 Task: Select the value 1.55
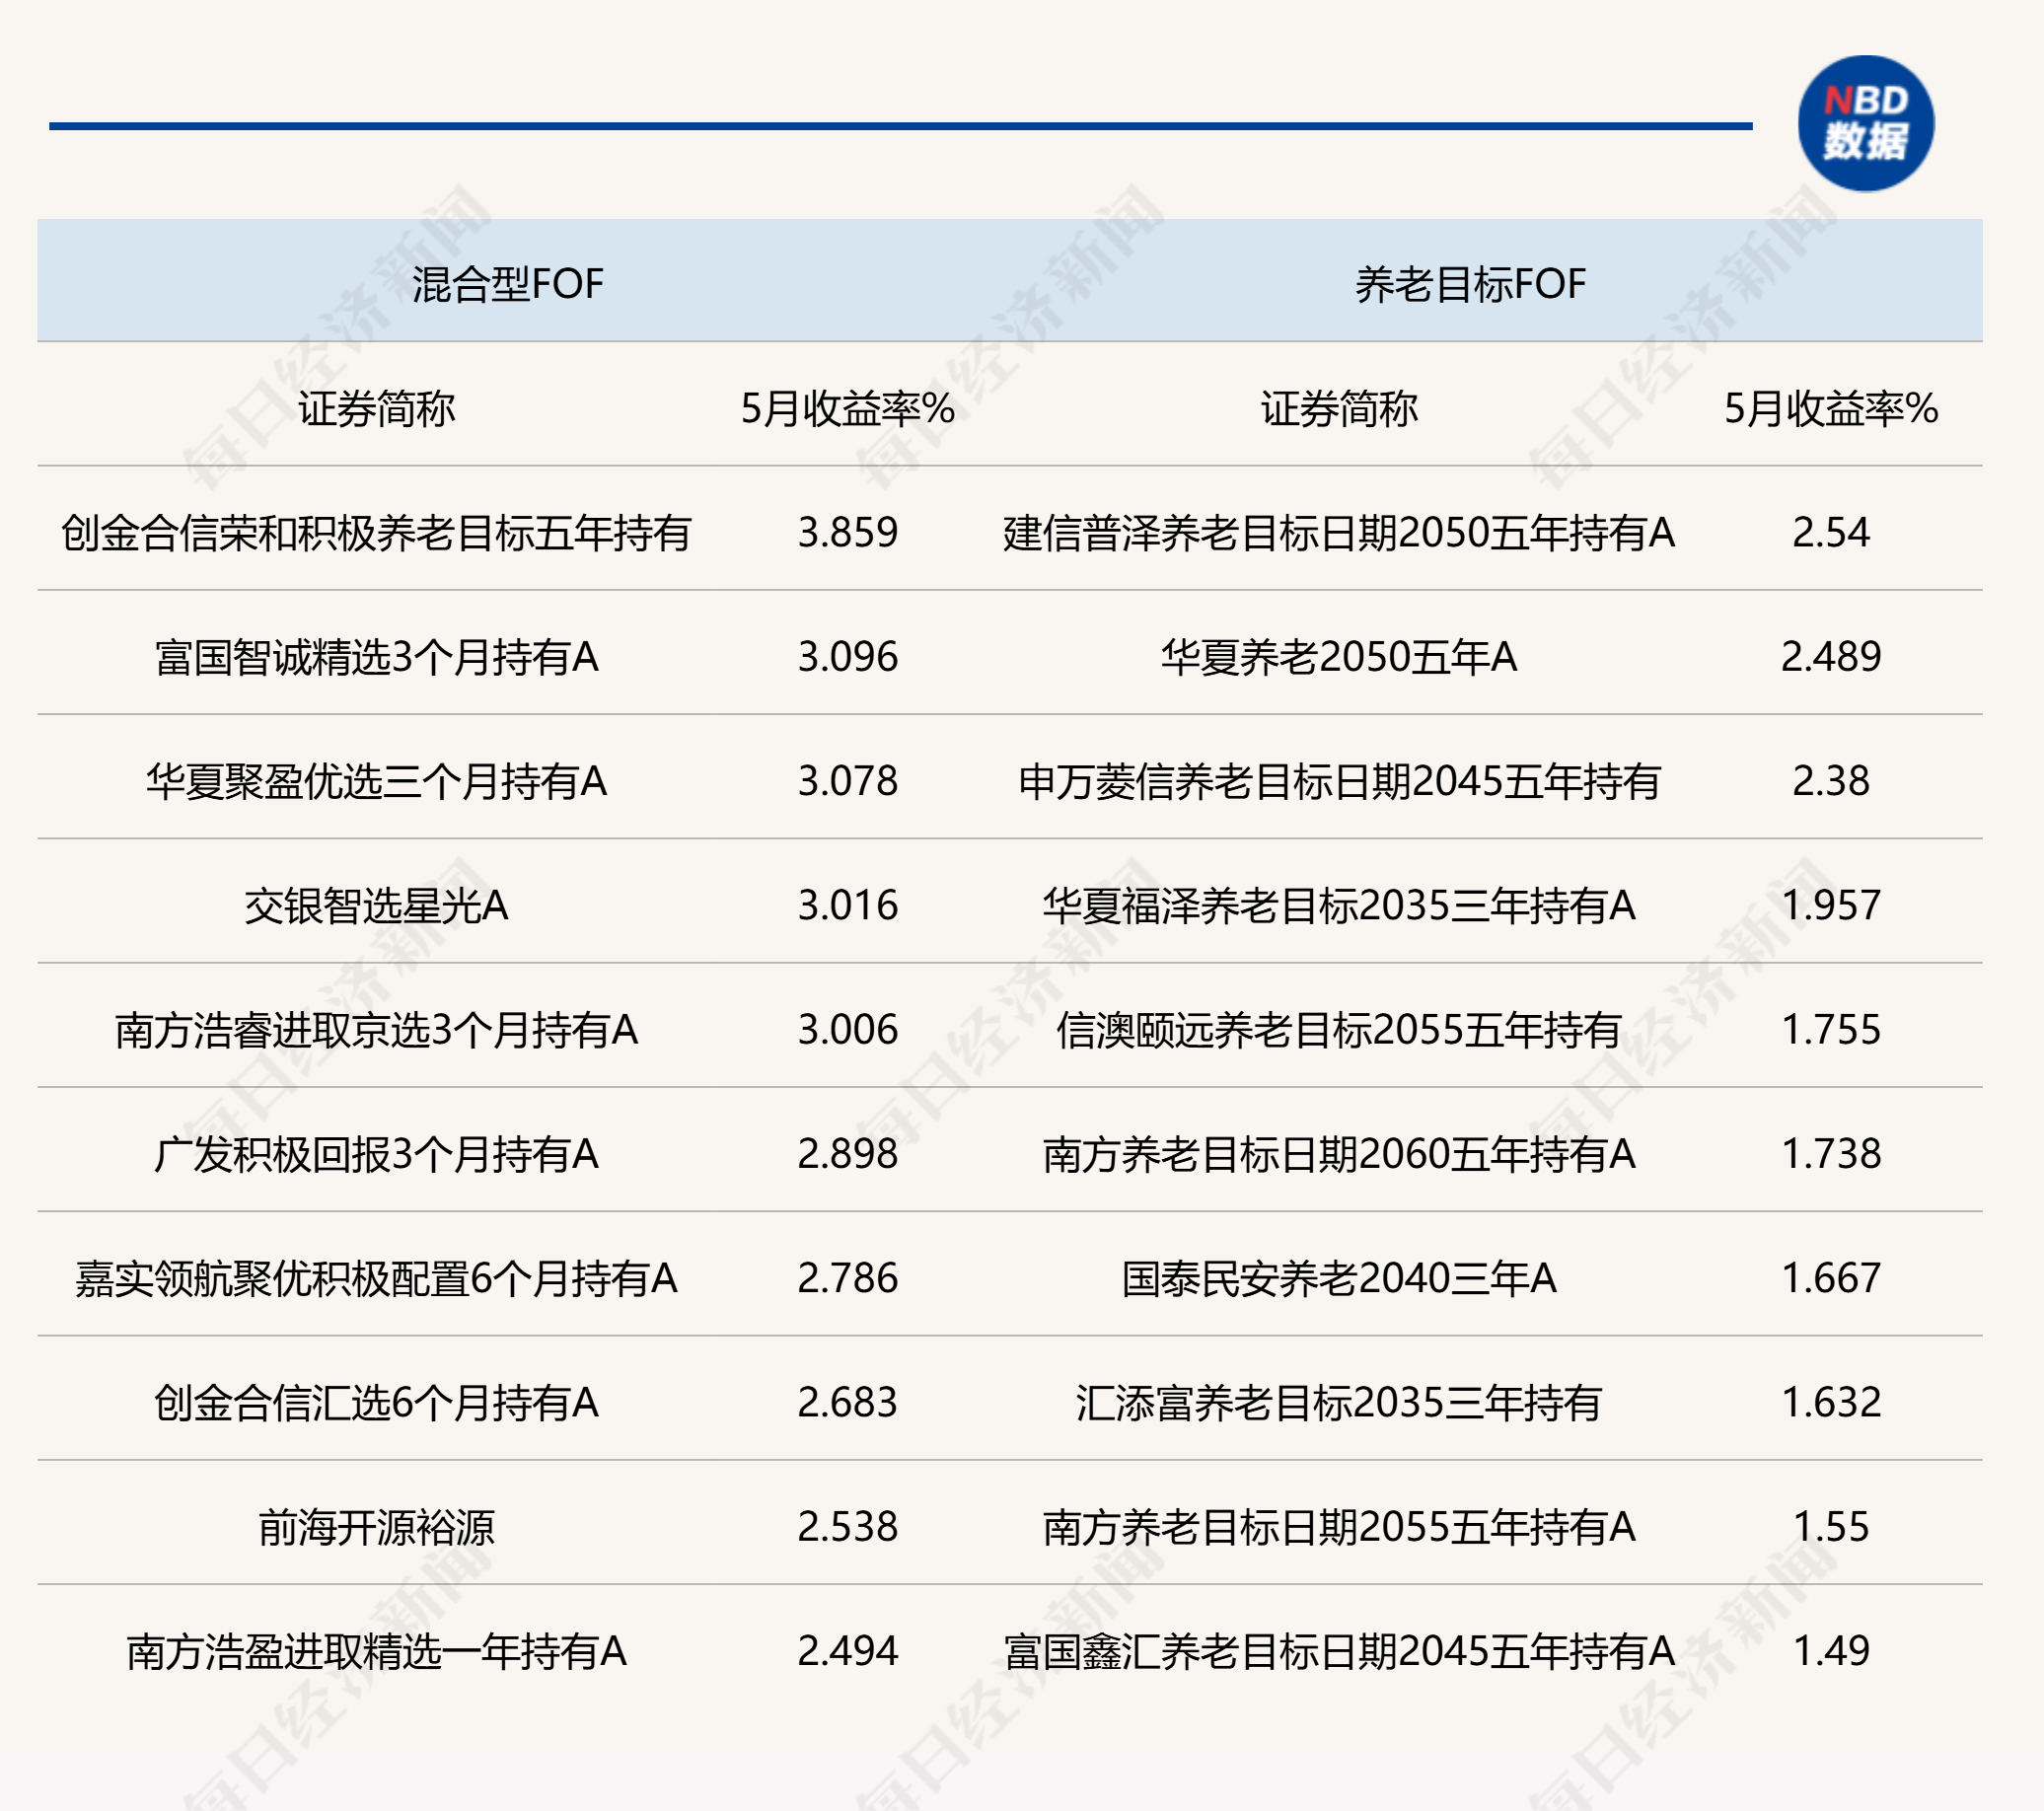point(1831,1527)
